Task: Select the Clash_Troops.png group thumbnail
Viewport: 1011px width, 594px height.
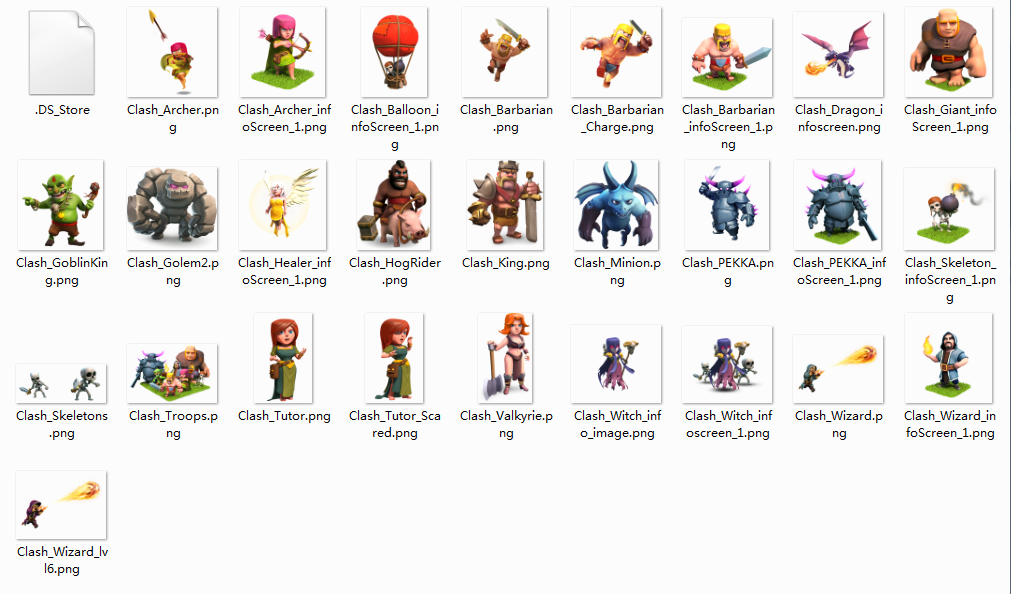Action: 172,373
